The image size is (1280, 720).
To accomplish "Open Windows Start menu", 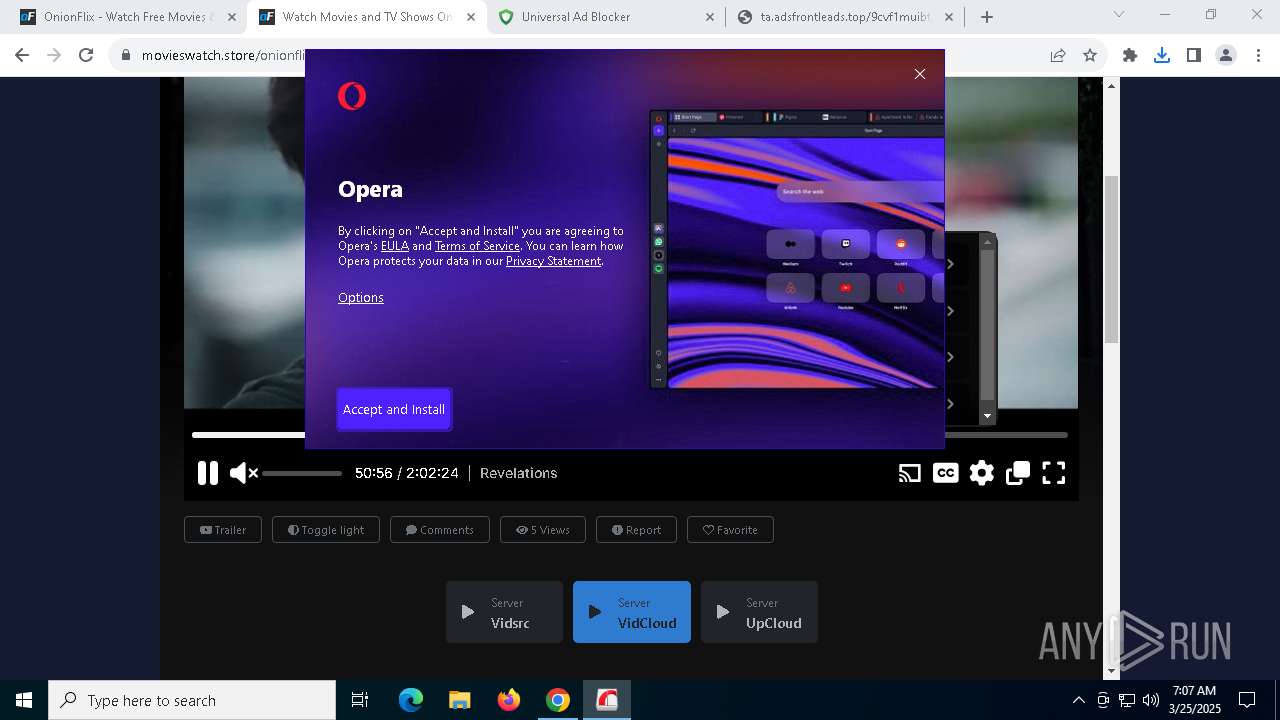I will coord(24,700).
